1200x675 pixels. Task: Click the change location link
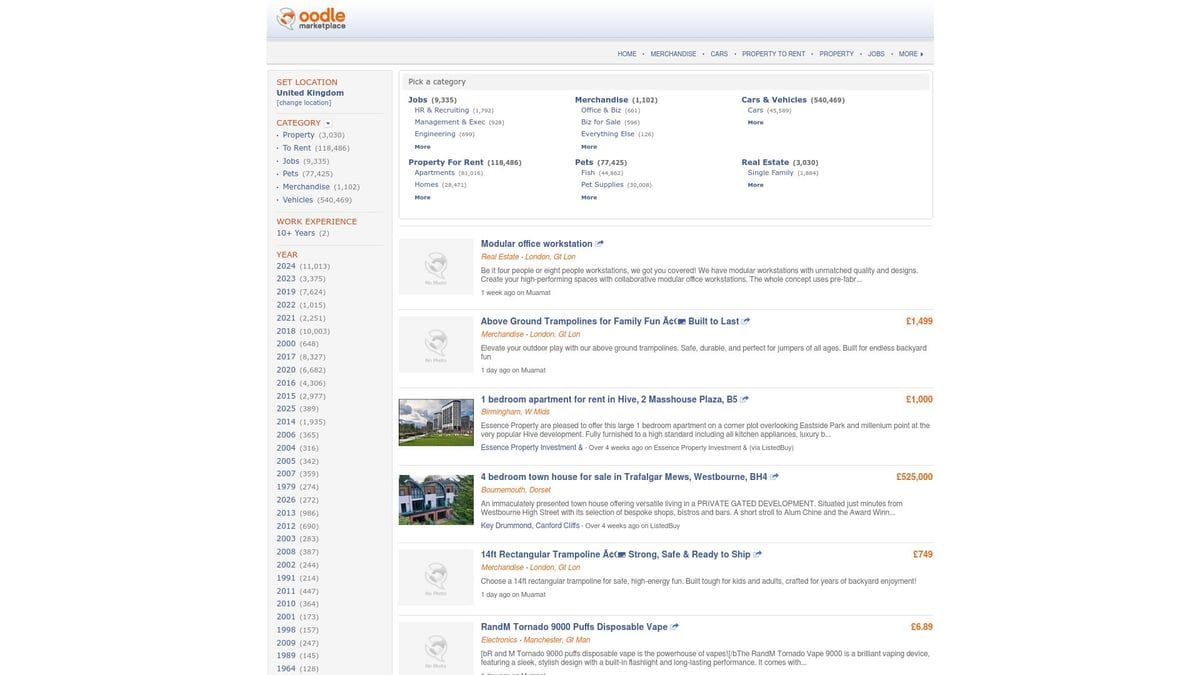coord(304,103)
